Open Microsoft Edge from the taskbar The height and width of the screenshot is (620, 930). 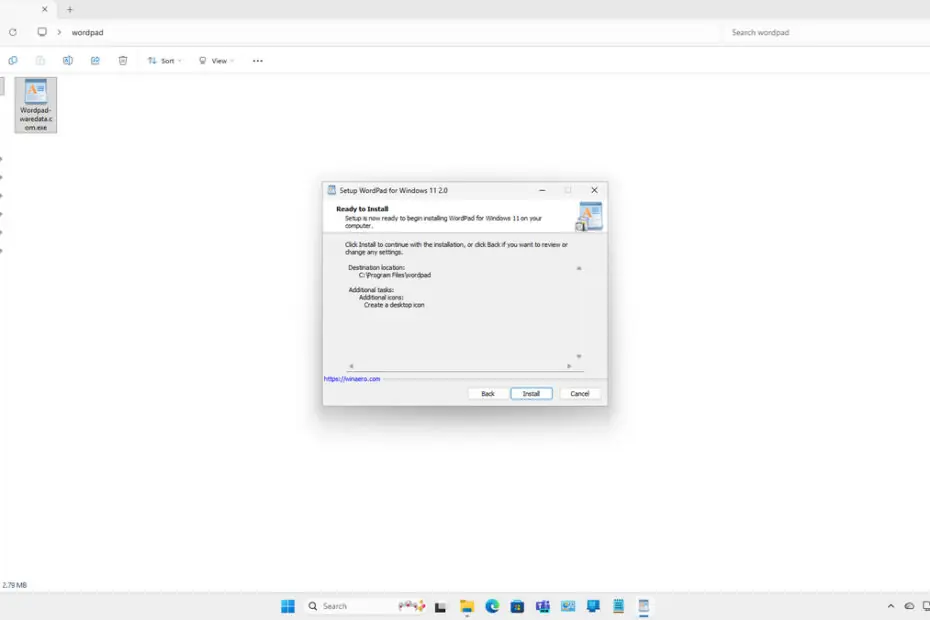click(x=492, y=606)
